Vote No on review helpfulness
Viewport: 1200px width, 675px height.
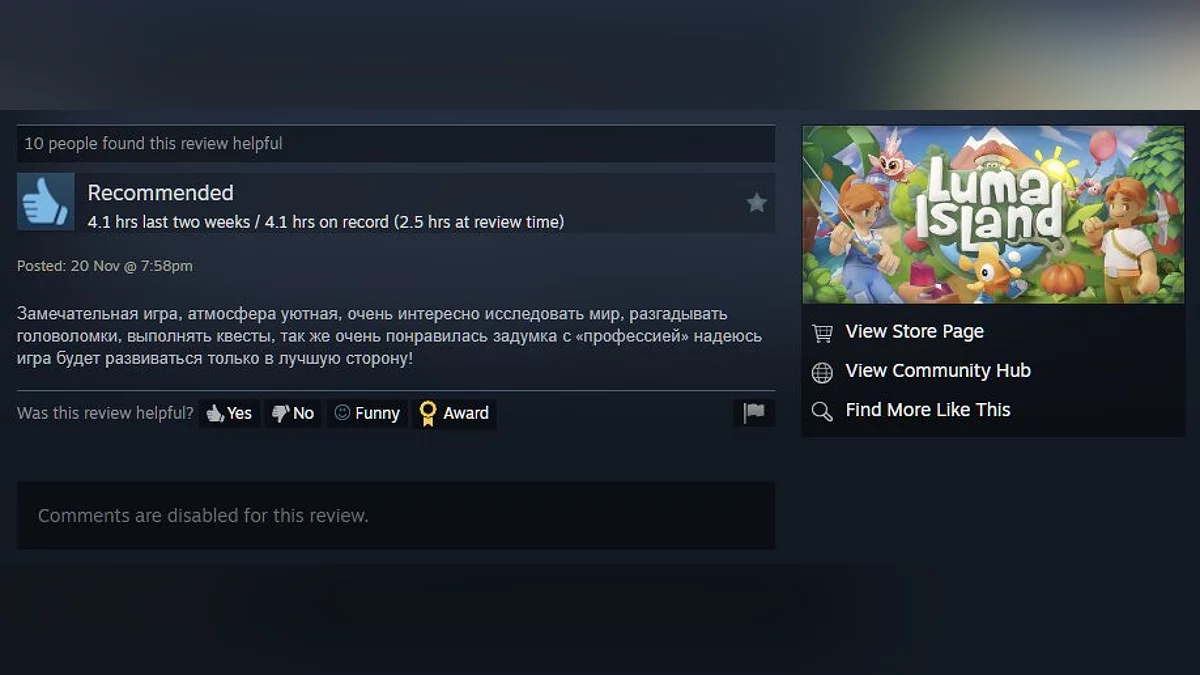293,413
